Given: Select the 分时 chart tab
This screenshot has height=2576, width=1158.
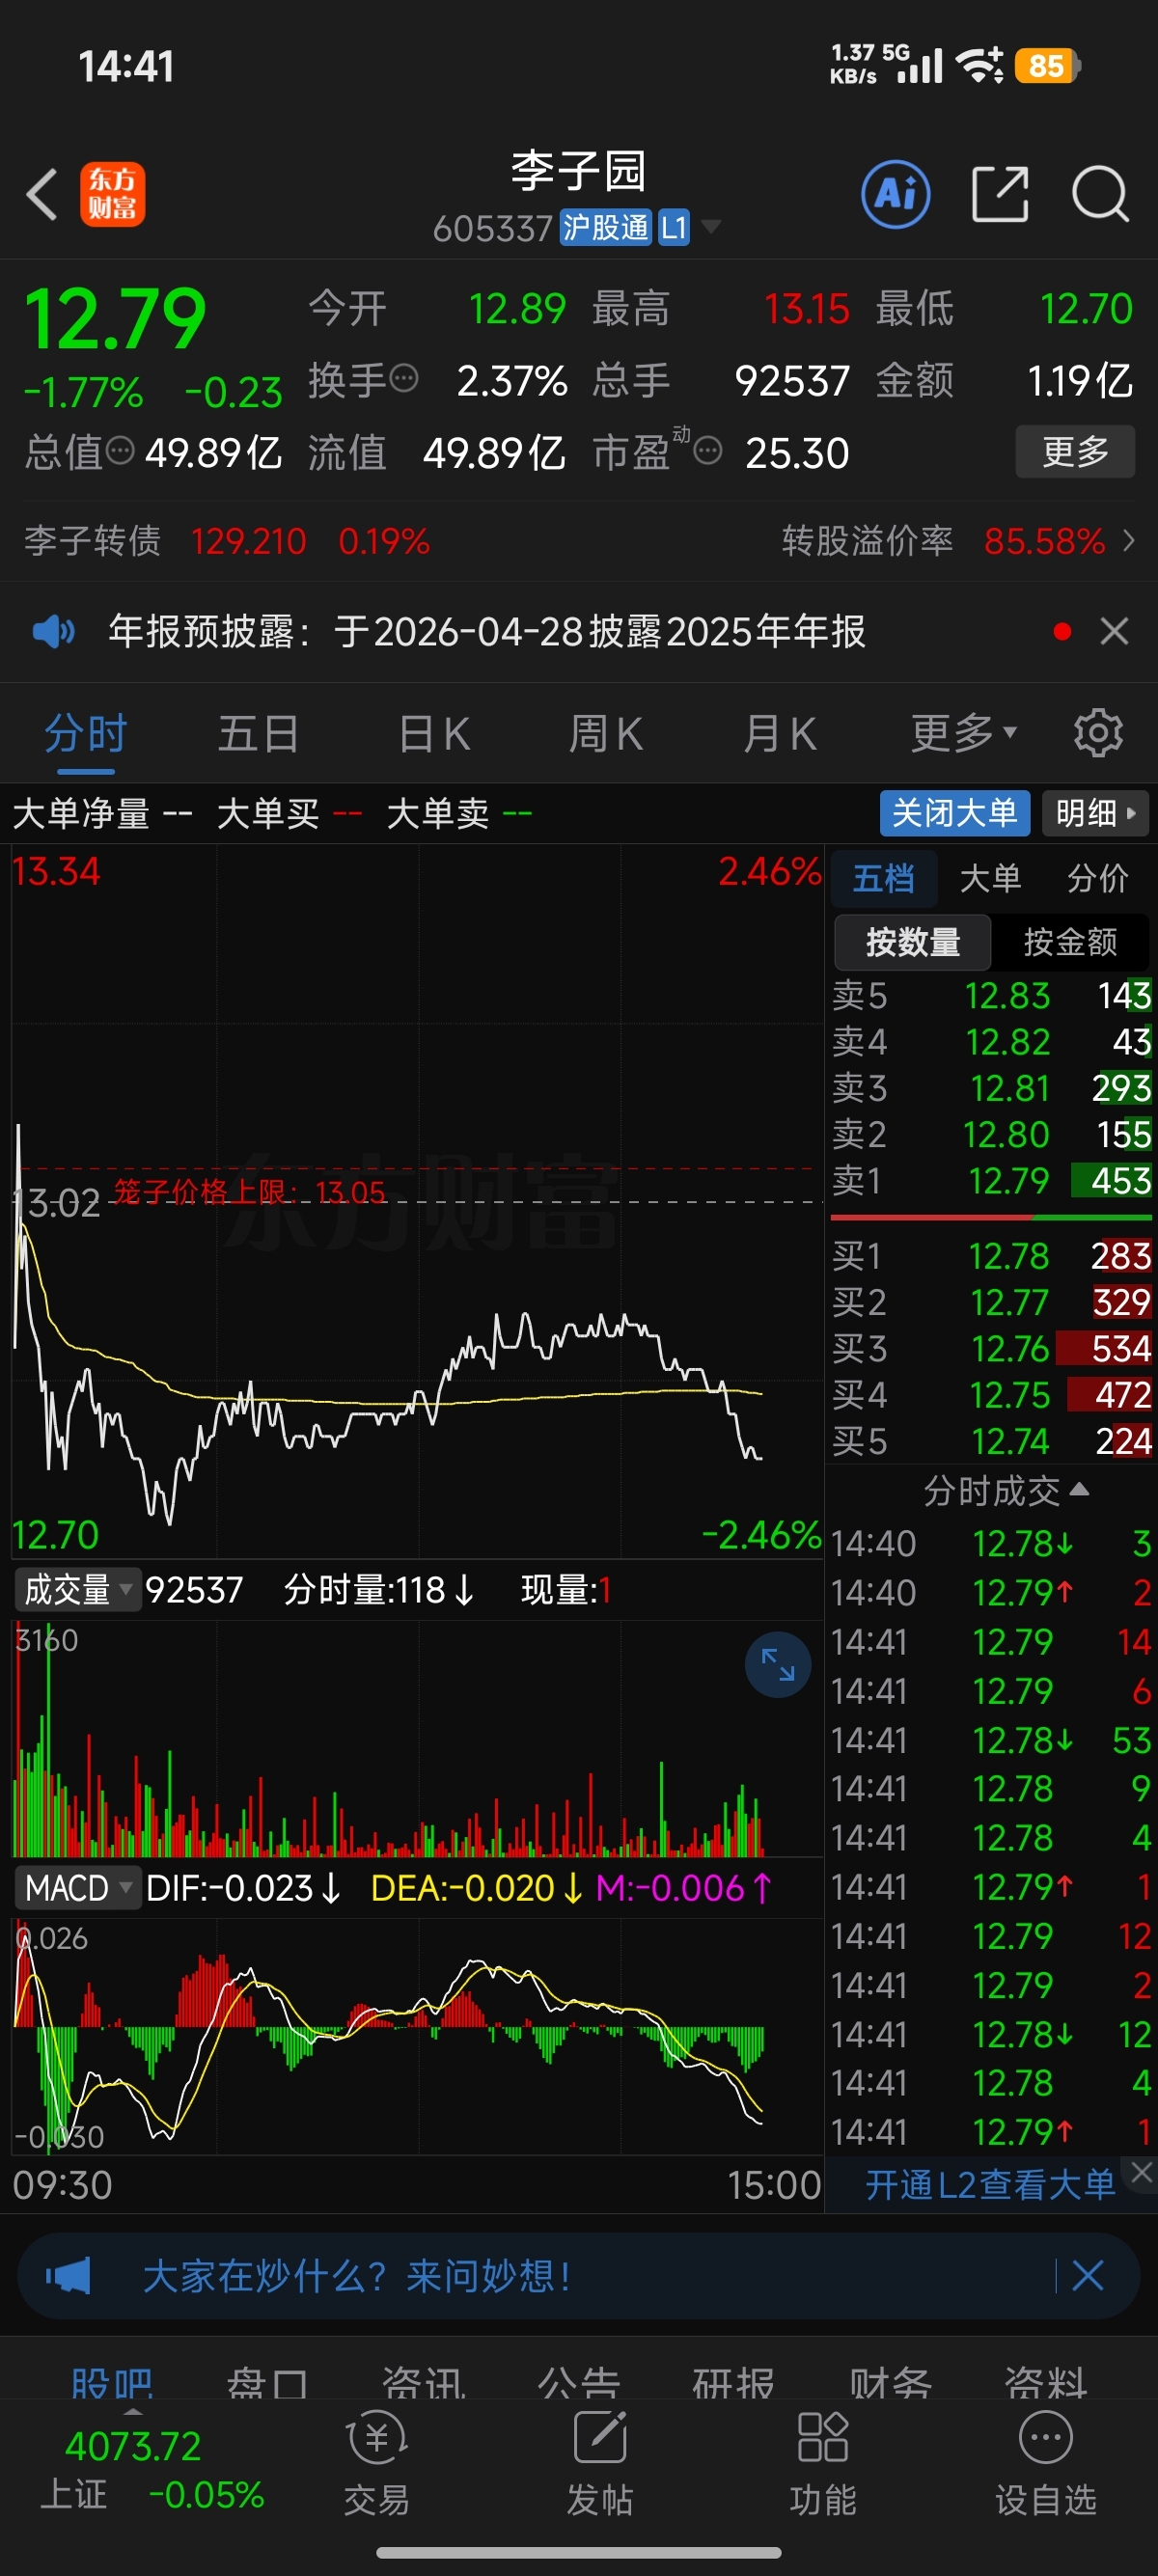Looking at the screenshot, I should [85, 733].
